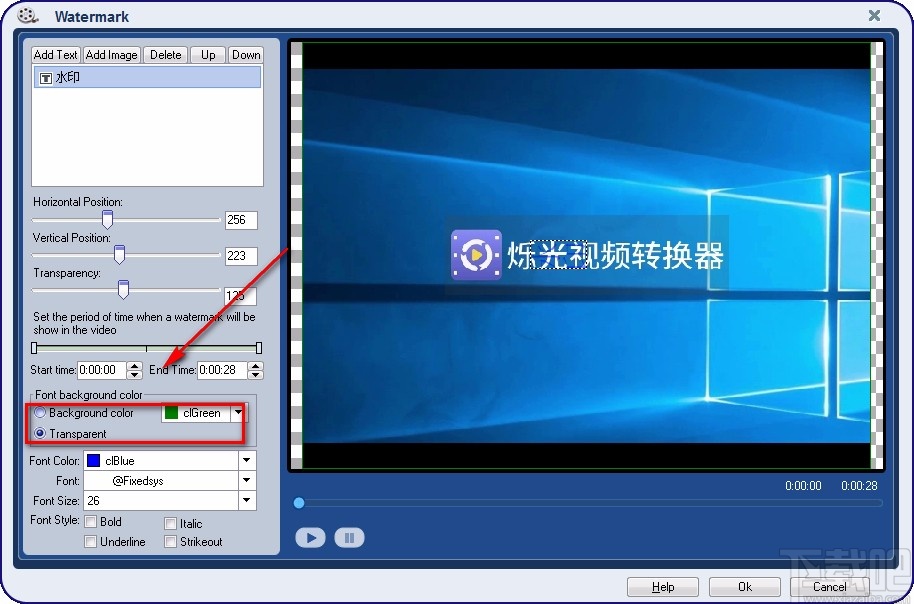Focus the Horizontal Position value field 256
The width and height of the screenshot is (914, 604).
coord(241,220)
